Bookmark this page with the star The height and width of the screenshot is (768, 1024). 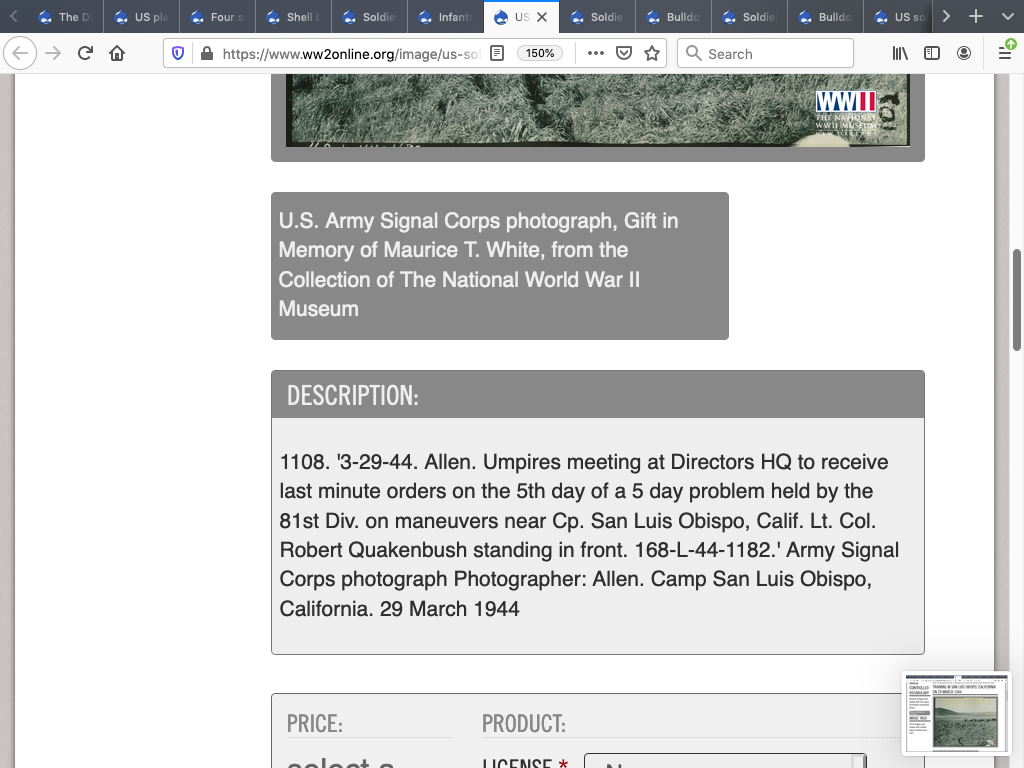[652, 53]
